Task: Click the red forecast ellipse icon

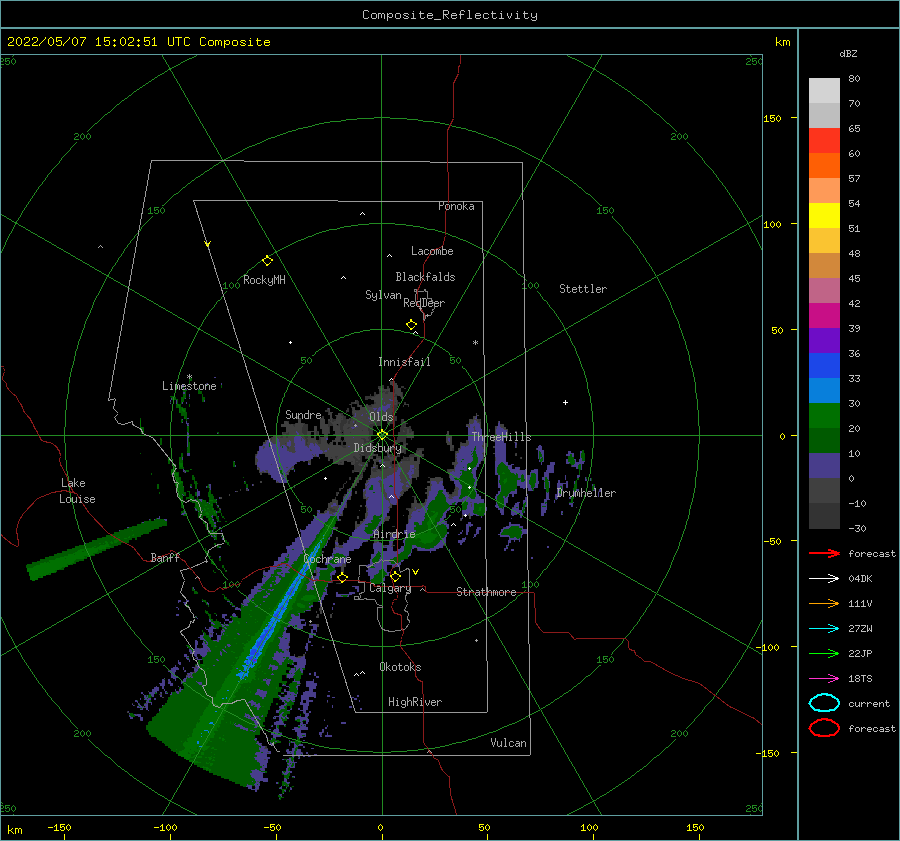Action: pos(824,728)
